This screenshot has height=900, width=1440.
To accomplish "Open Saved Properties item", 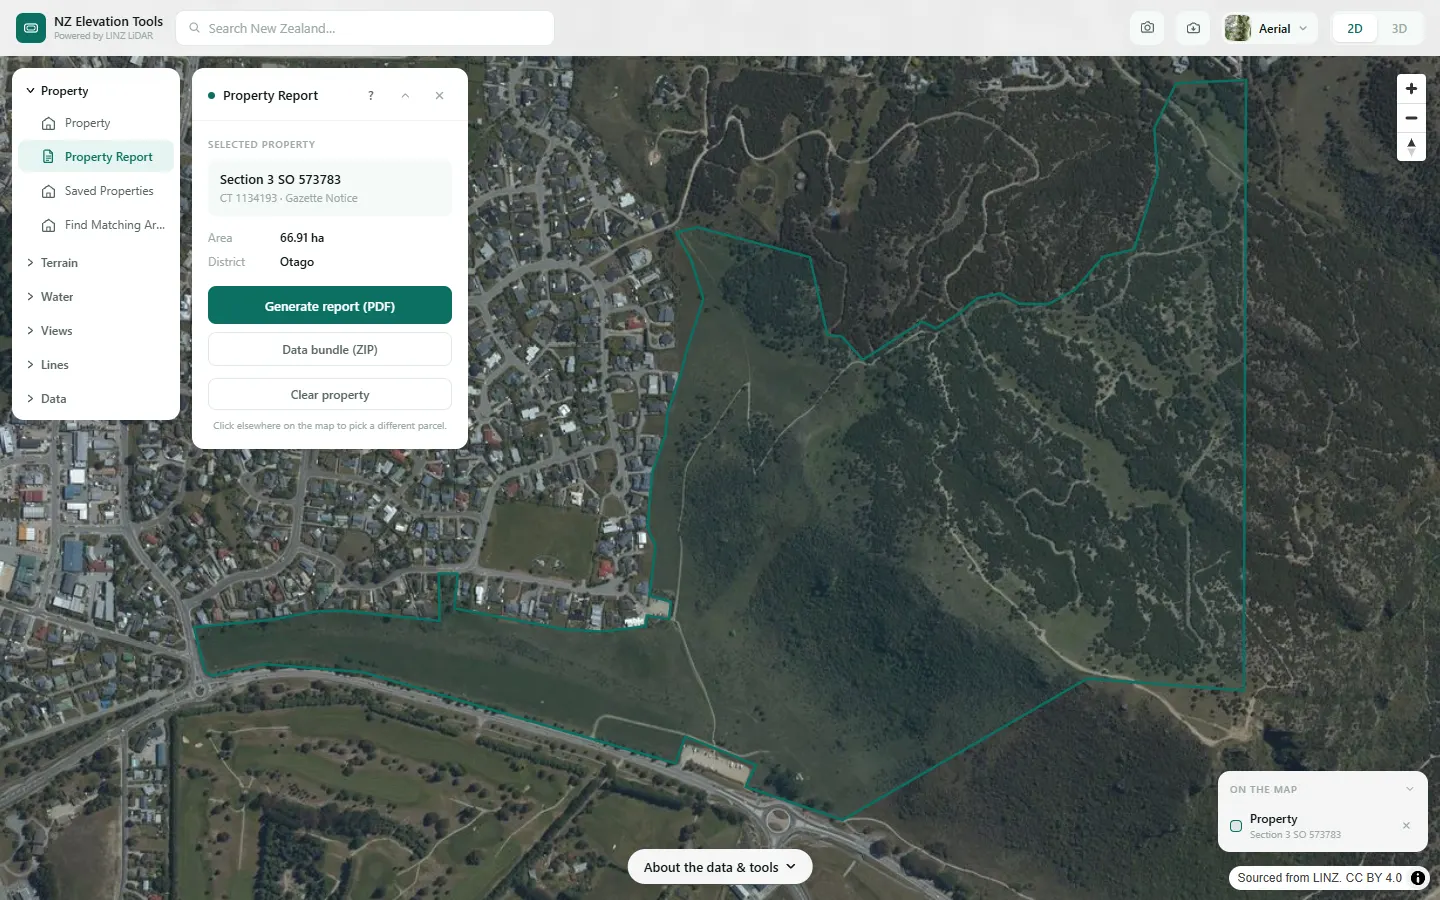I will tap(96, 191).
